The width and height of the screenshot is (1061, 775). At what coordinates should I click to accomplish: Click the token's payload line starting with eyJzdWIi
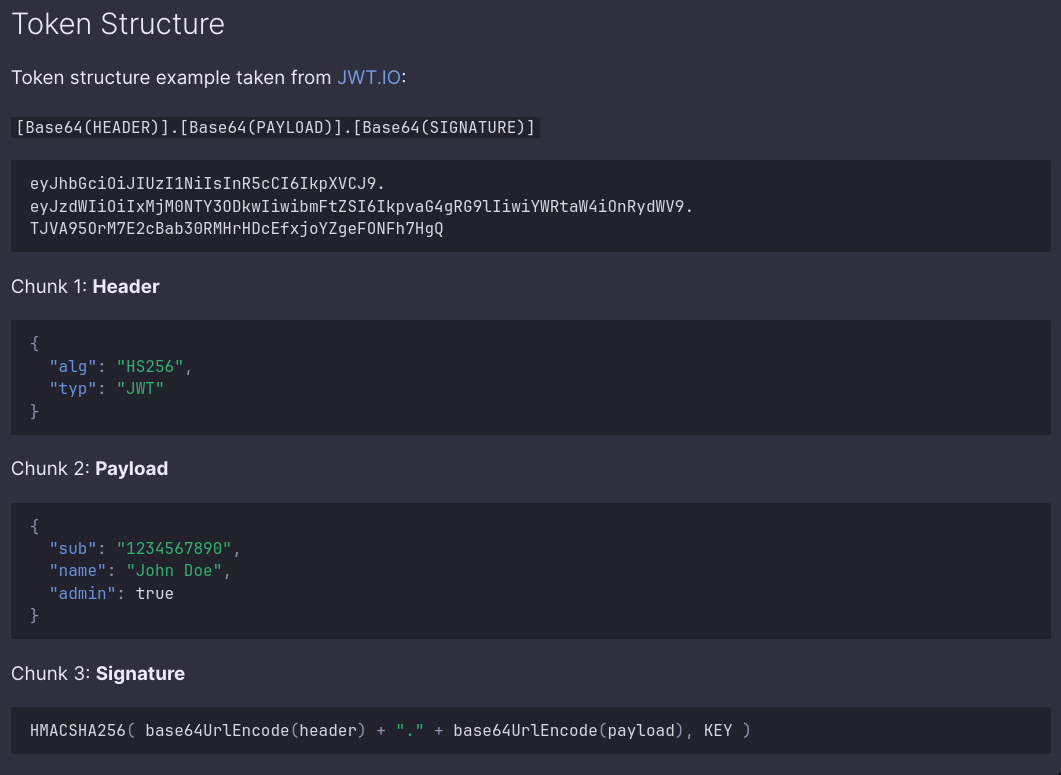(x=361, y=206)
